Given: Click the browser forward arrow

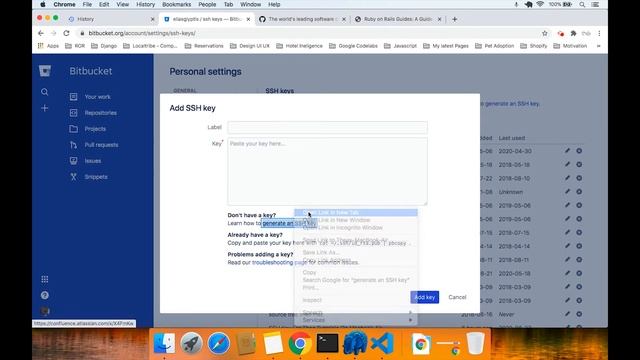Looking at the screenshot, I should (x=53, y=33).
